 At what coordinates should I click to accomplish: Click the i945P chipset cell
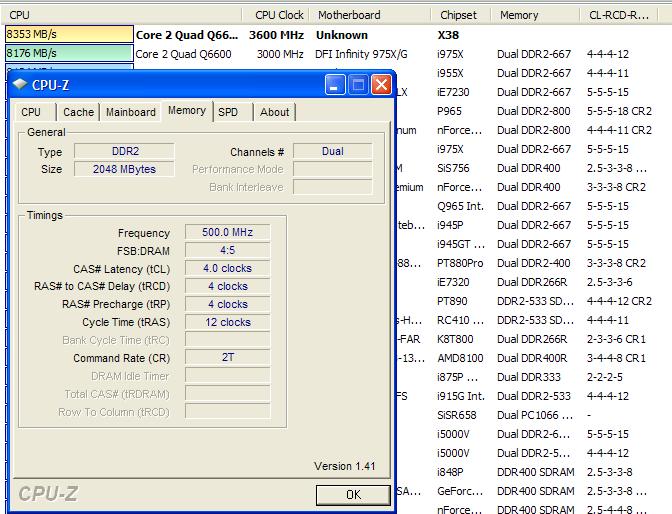pos(450,225)
